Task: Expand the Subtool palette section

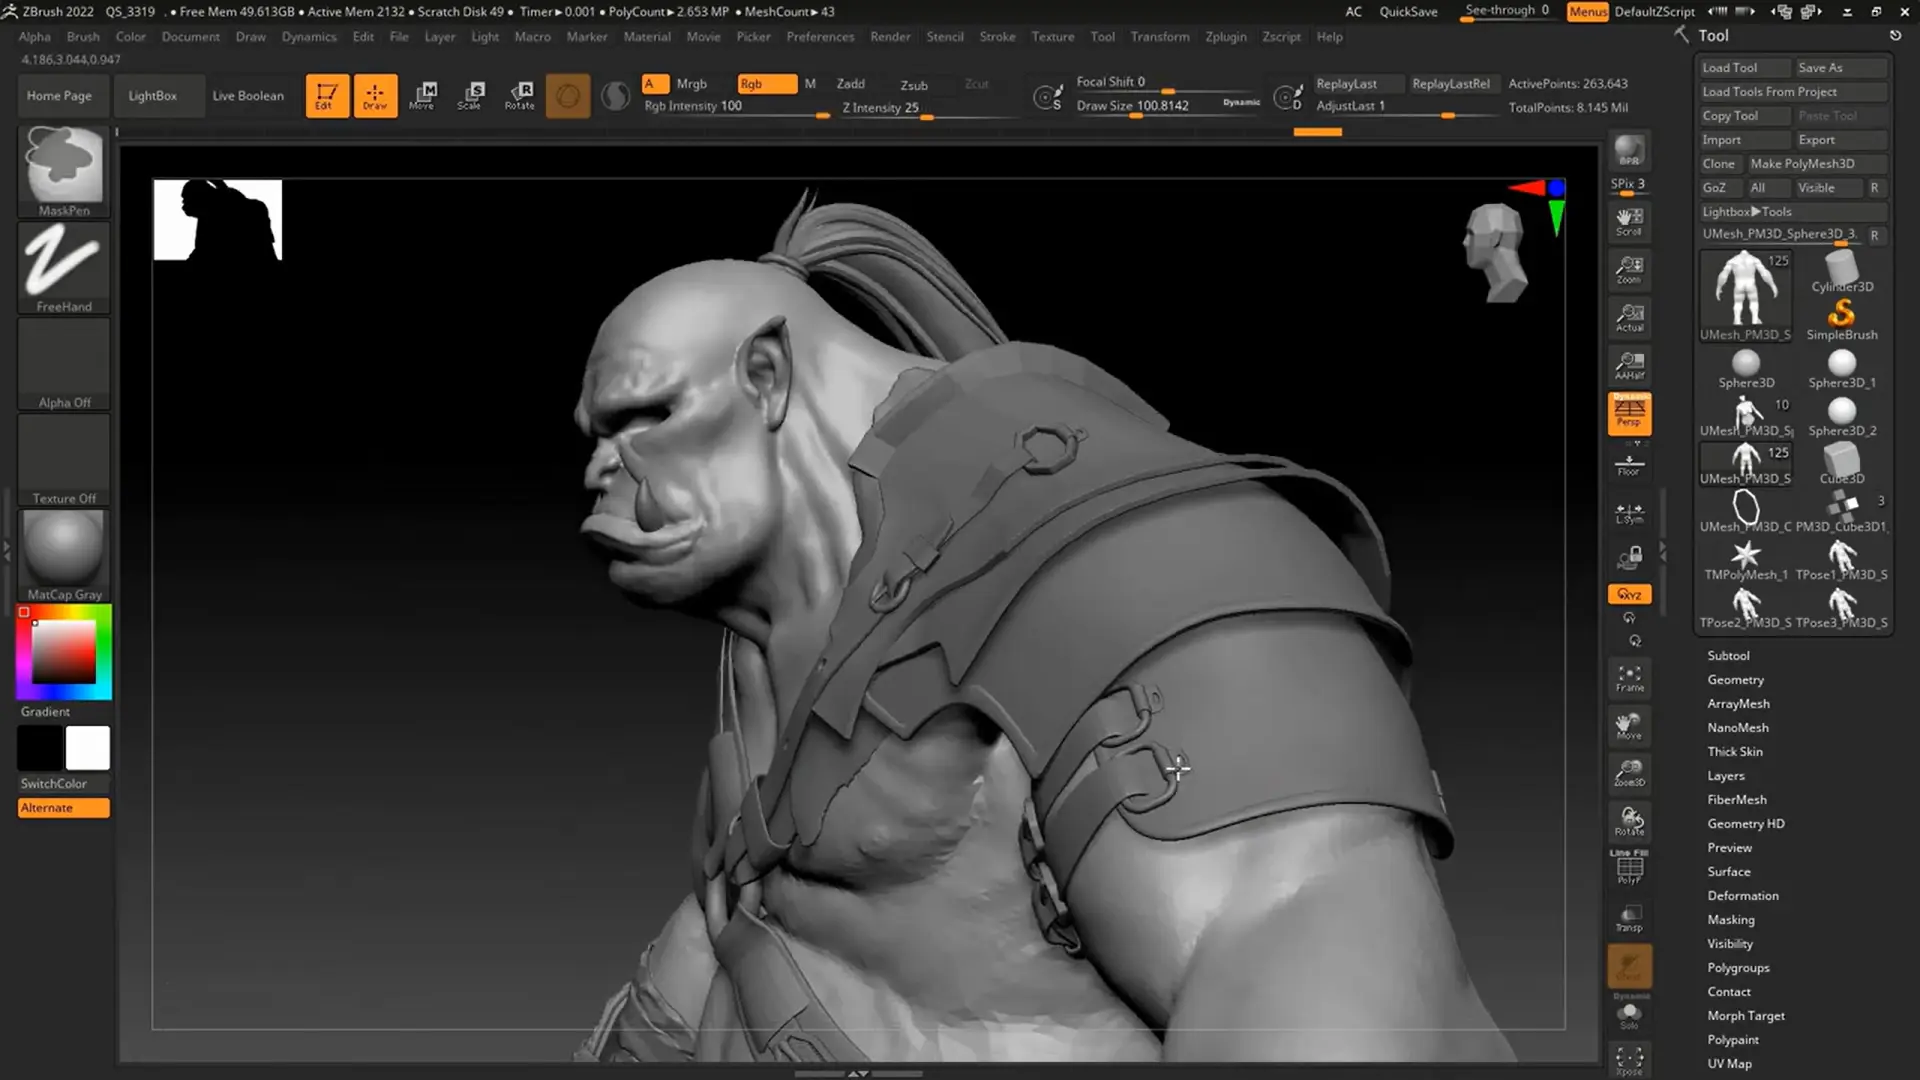Action: (x=1728, y=656)
